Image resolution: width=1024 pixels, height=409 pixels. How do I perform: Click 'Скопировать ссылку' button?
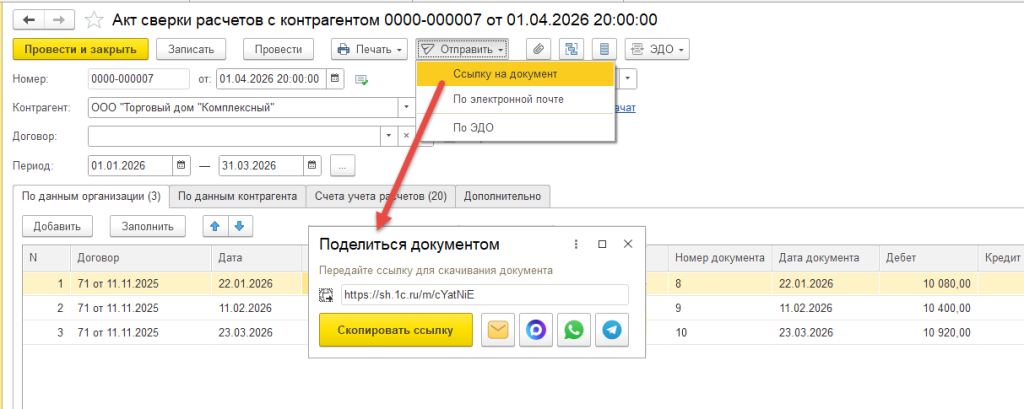click(x=395, y=330)
